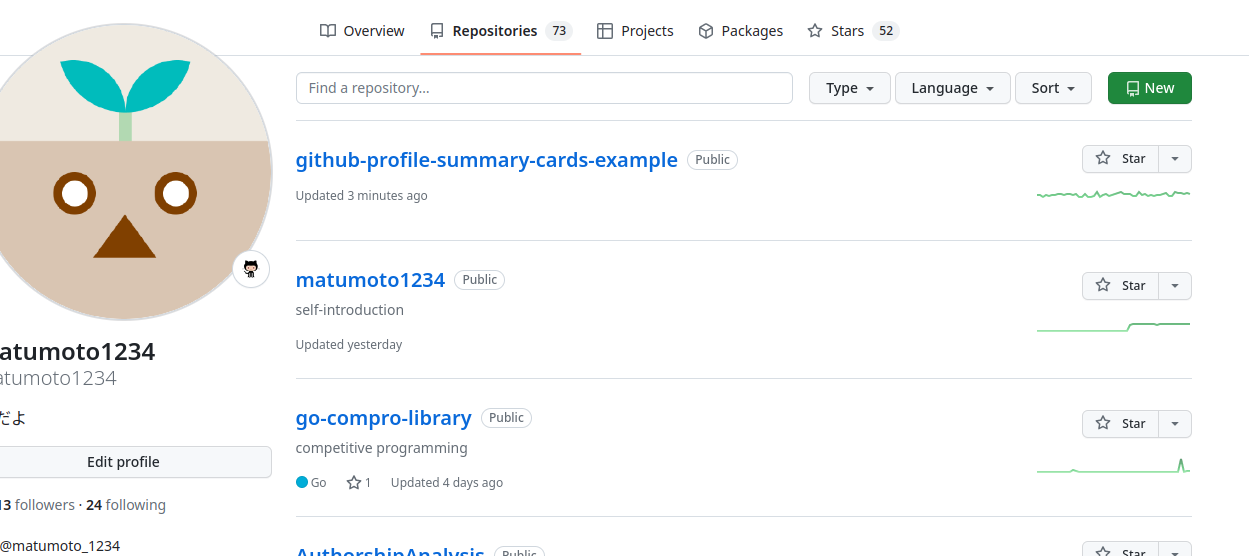
Task: Click the 'competitive programming' description
Action: pyautogui.click(x=382, y=448)
